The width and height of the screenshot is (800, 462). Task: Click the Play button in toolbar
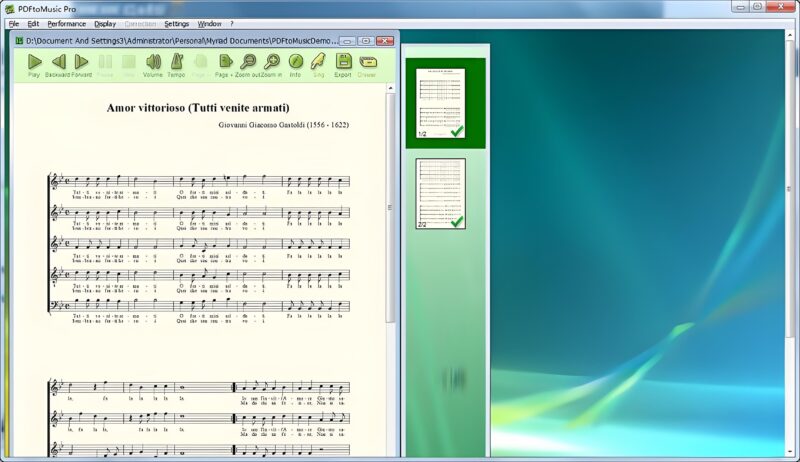pyautogui.click(x=35, y=62)
